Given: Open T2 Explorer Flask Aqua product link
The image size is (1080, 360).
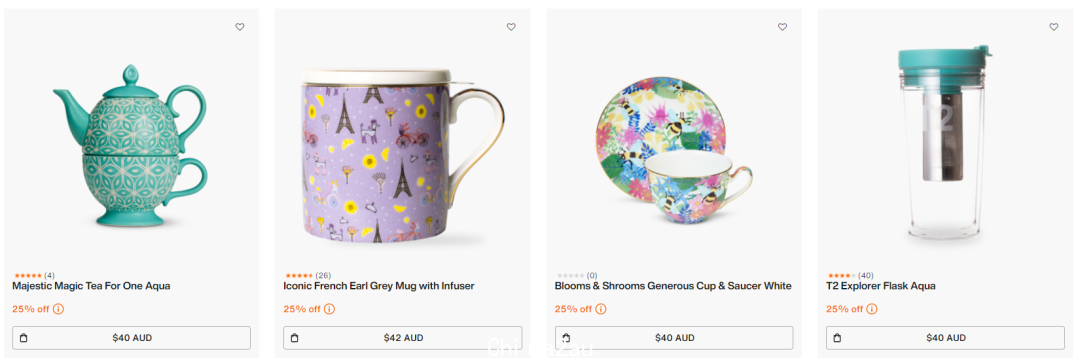Looking at the screenshot, I should pos(881,286).
